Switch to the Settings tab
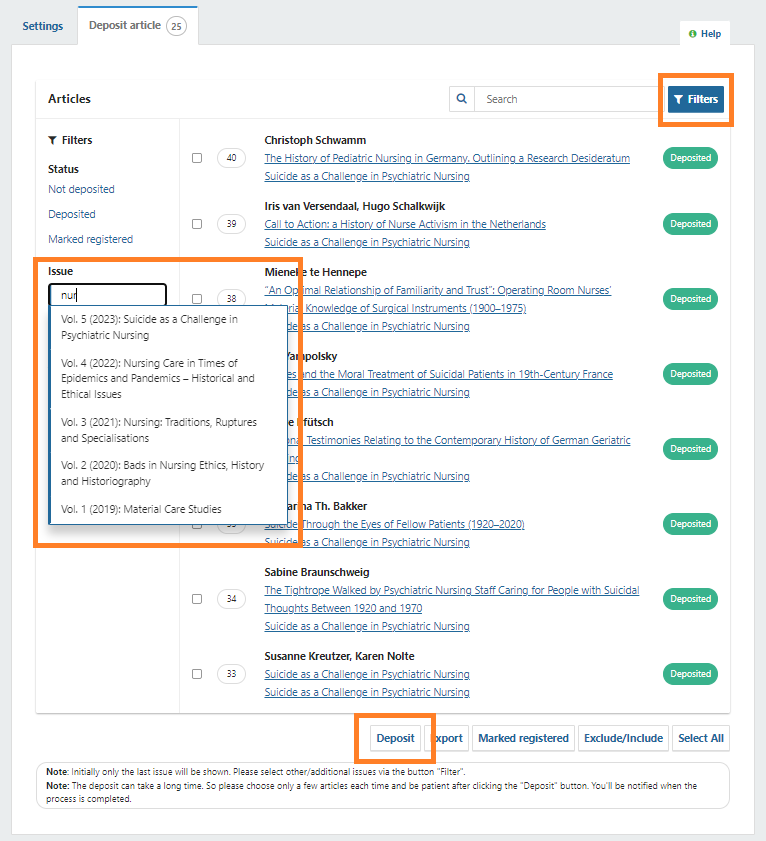Screen dimensions: 766x841 point(43,26)
